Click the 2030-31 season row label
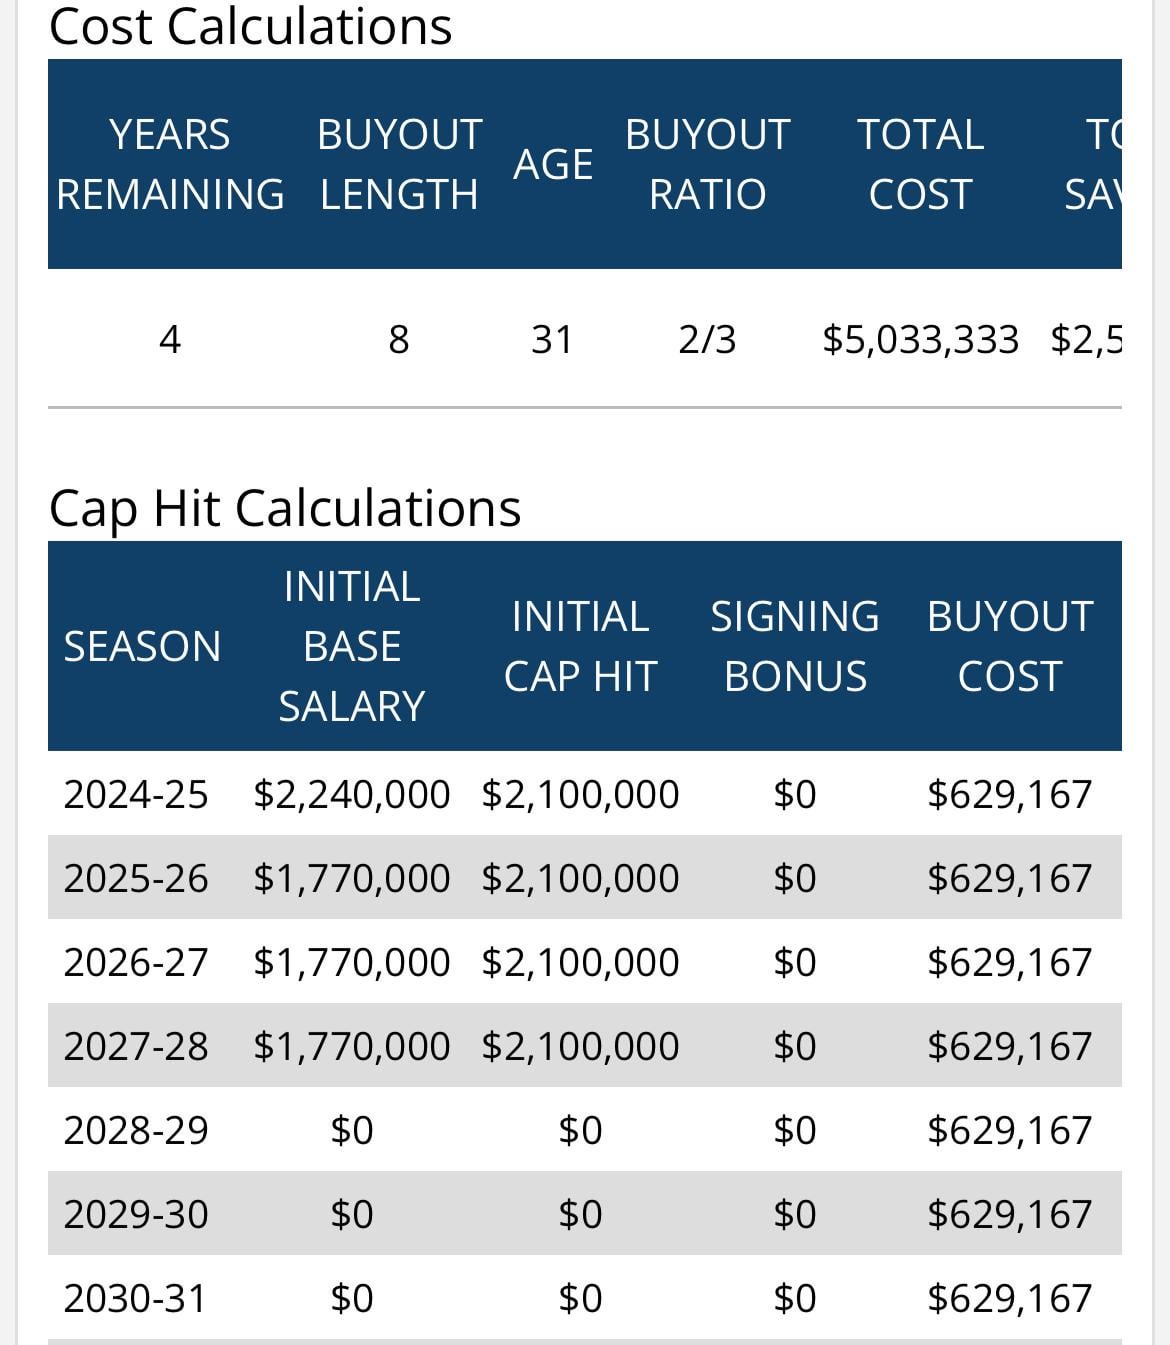The width and height of the screenshot is (1170, 1345). click(x=136, y=1298)
